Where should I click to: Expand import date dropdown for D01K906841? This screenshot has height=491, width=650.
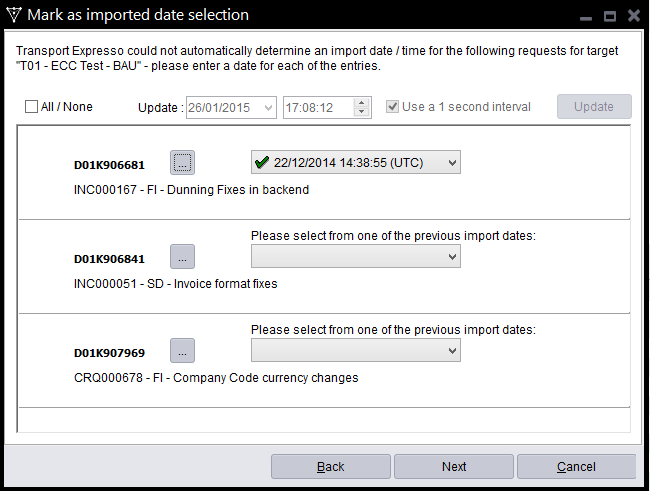coord(453,257)
